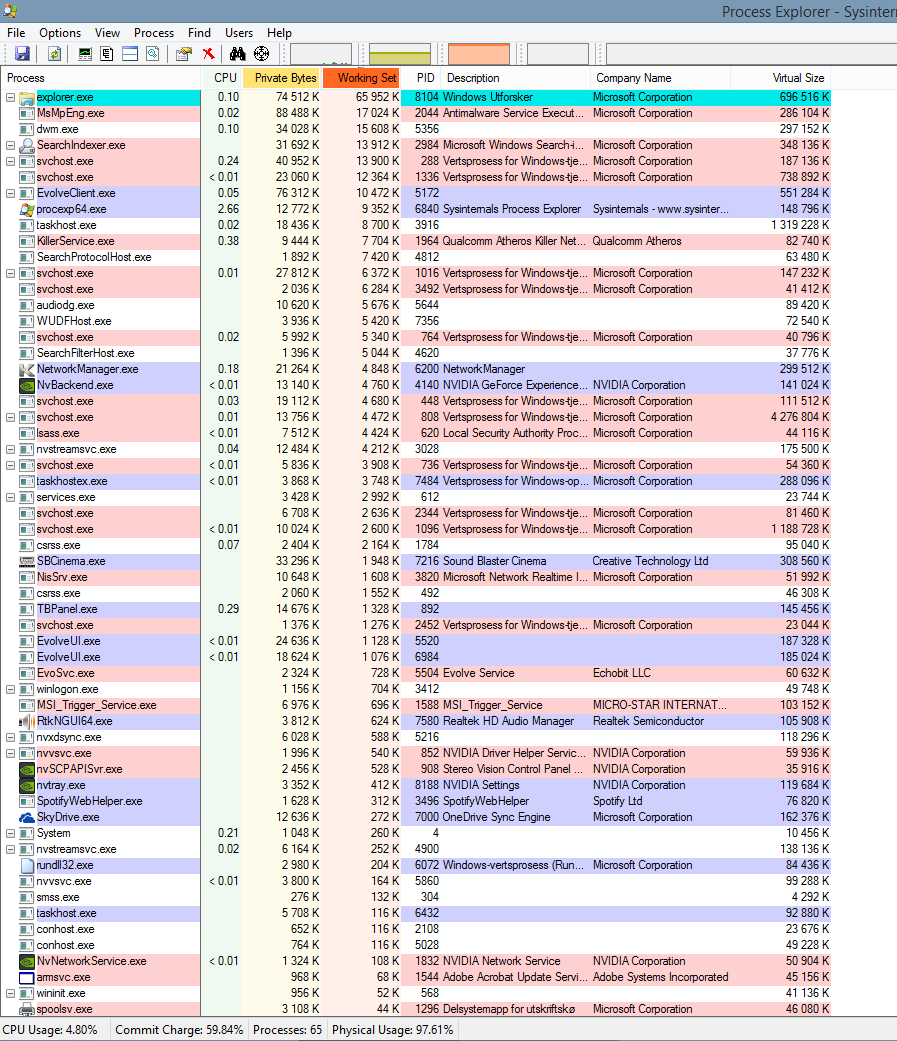Toggle the process tree view icon
This screenshot has width=897, height=1041.
pyautogui.click(x=107, y=54)
